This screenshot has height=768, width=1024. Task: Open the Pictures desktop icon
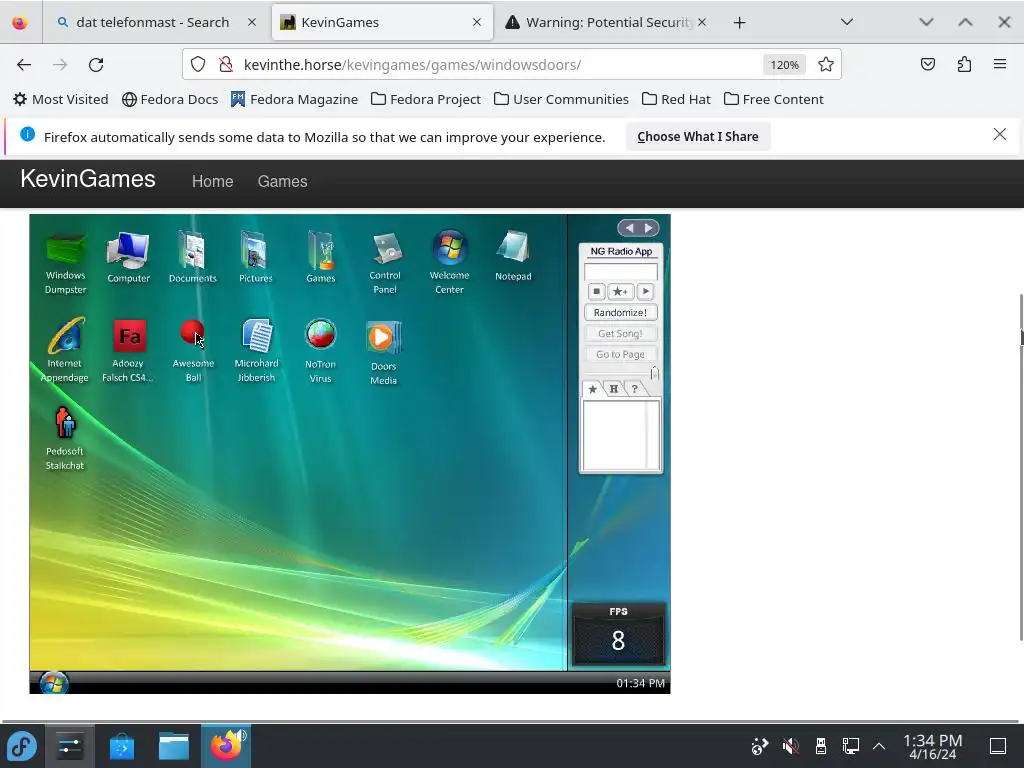(x=255, y=257)
